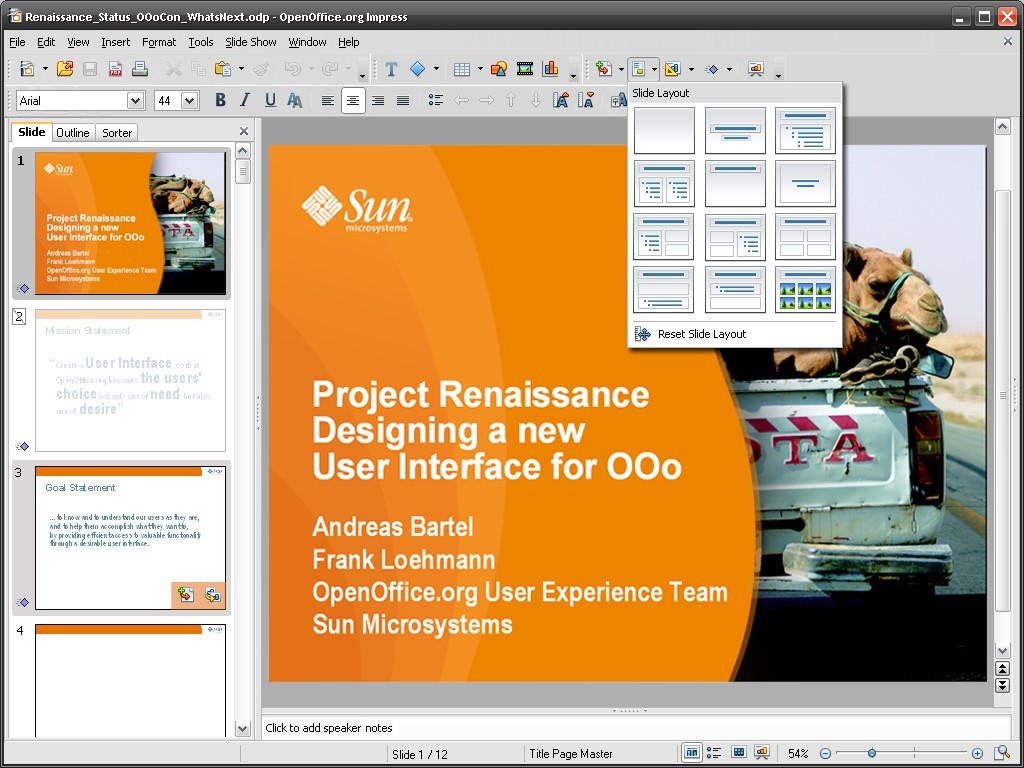Export directly as PDF

(x=116, y=69)
